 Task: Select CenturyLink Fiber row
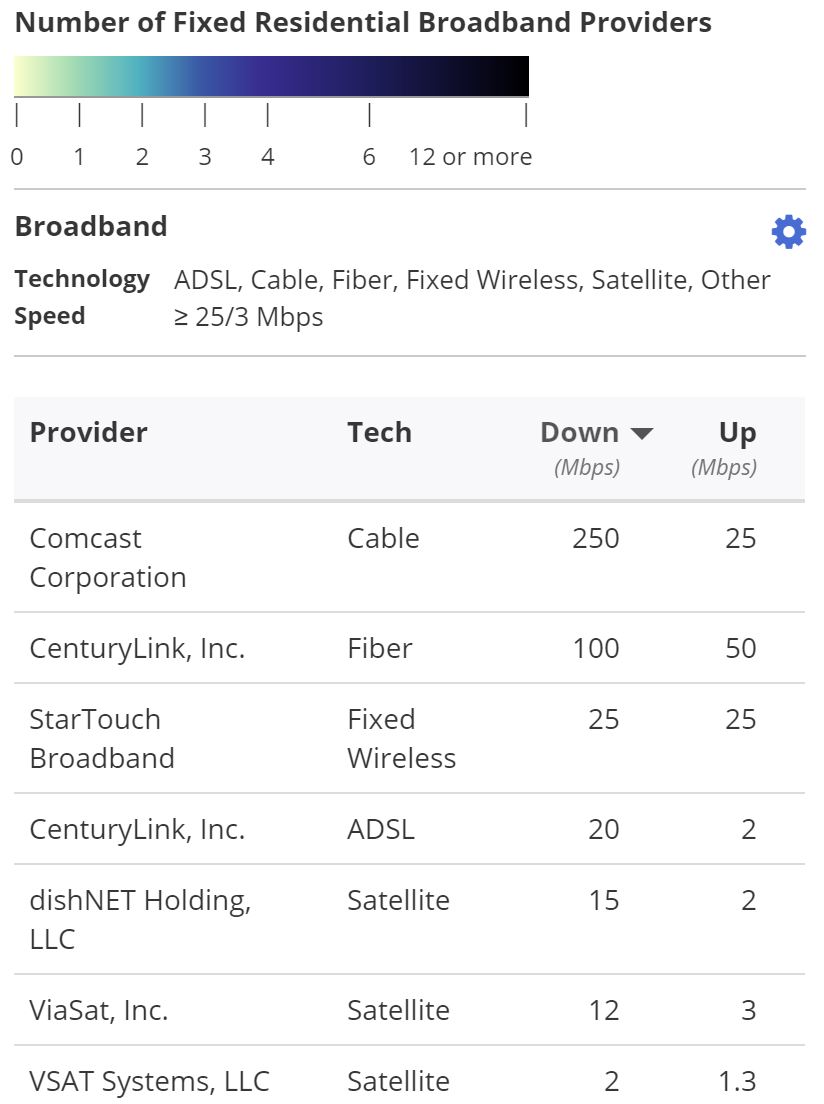pos(409,648)
